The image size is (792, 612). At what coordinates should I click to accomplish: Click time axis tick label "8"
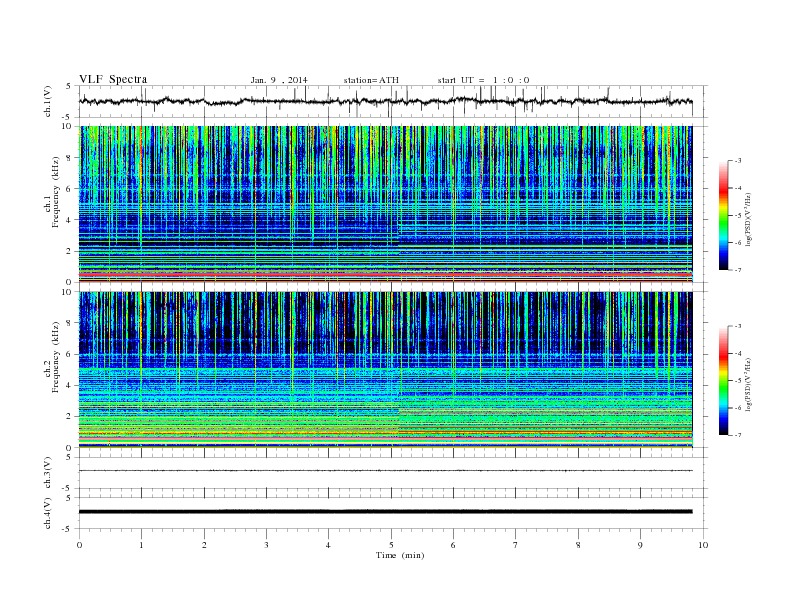578,545
